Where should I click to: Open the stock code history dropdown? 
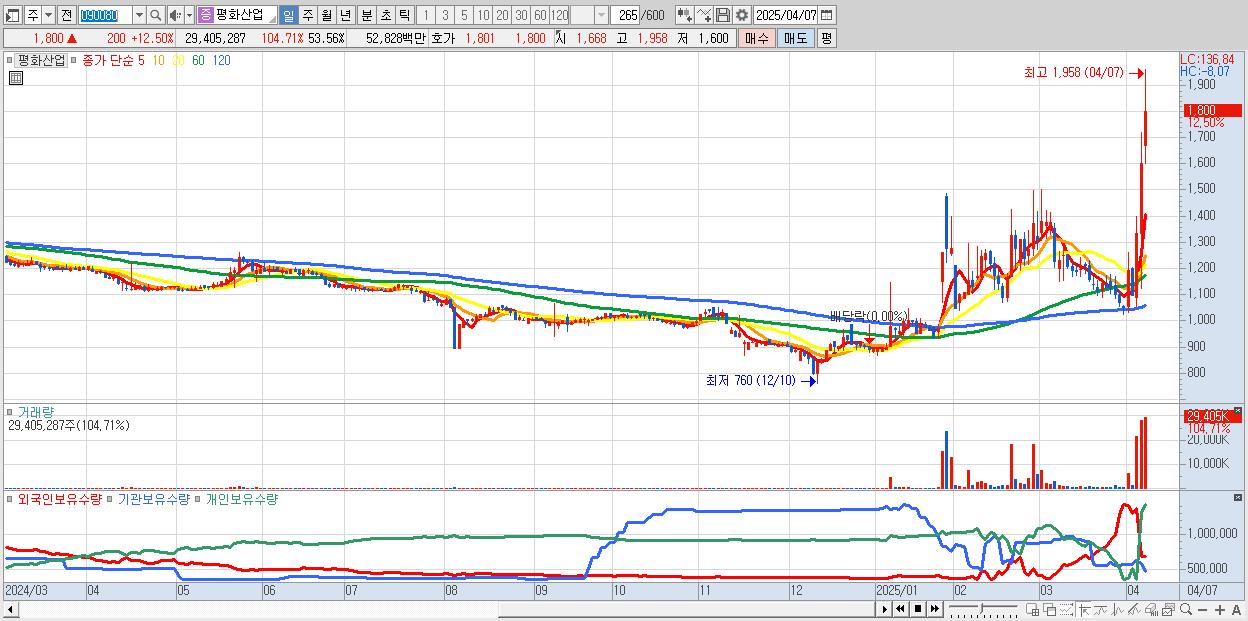pyautogui.click(x=139, y=15)
